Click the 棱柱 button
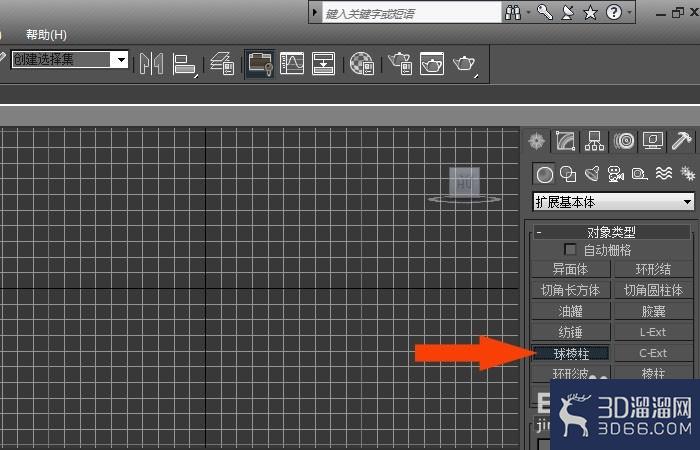Image resolution: width=700 pixels, height=450 pixels. pos(653,373)
